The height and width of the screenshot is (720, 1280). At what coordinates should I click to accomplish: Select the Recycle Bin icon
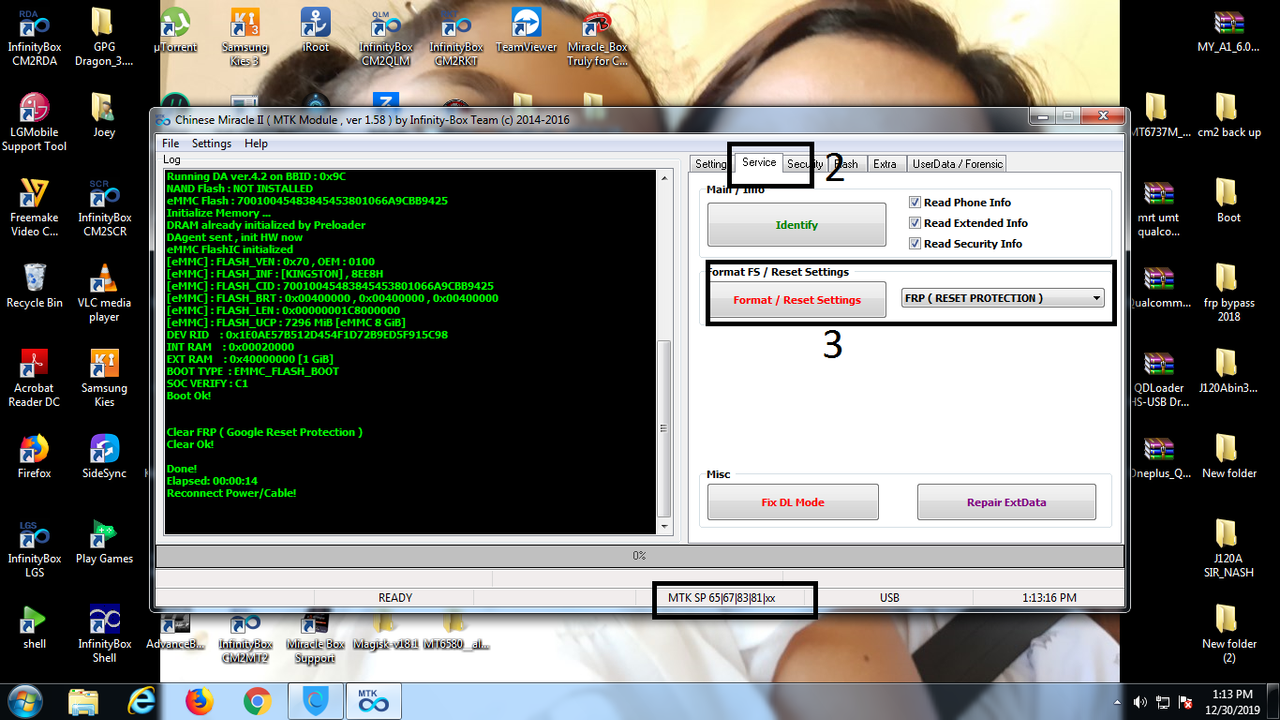point(34,286)
